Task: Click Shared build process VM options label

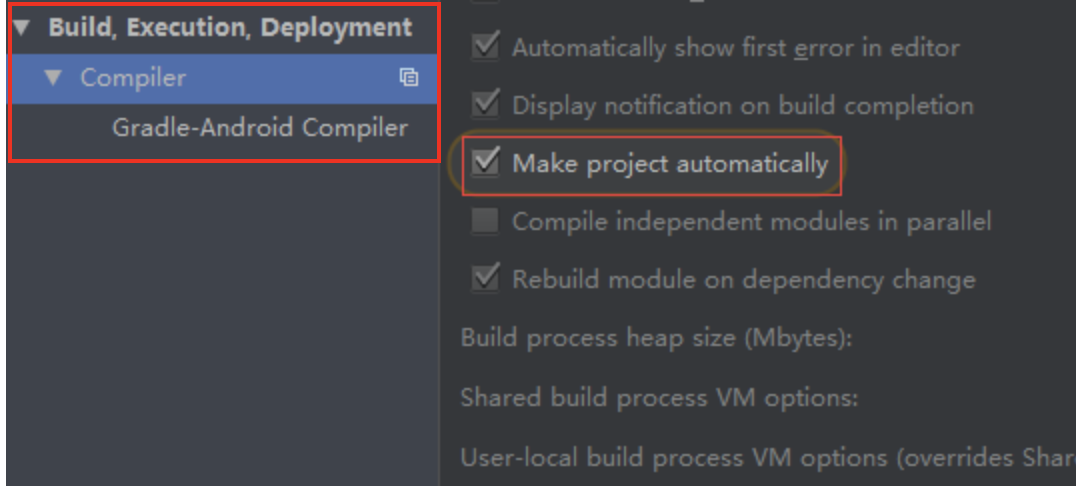Action: 659,397
